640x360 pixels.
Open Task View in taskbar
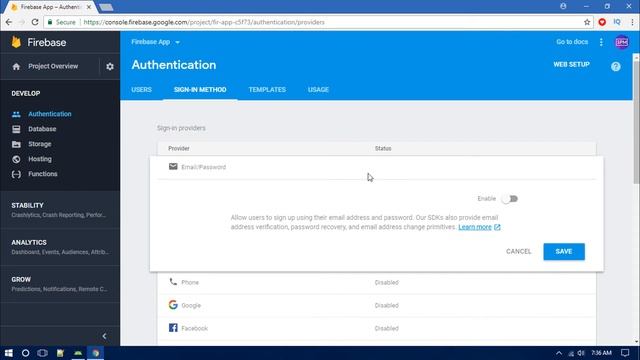[x=42, y=353]
